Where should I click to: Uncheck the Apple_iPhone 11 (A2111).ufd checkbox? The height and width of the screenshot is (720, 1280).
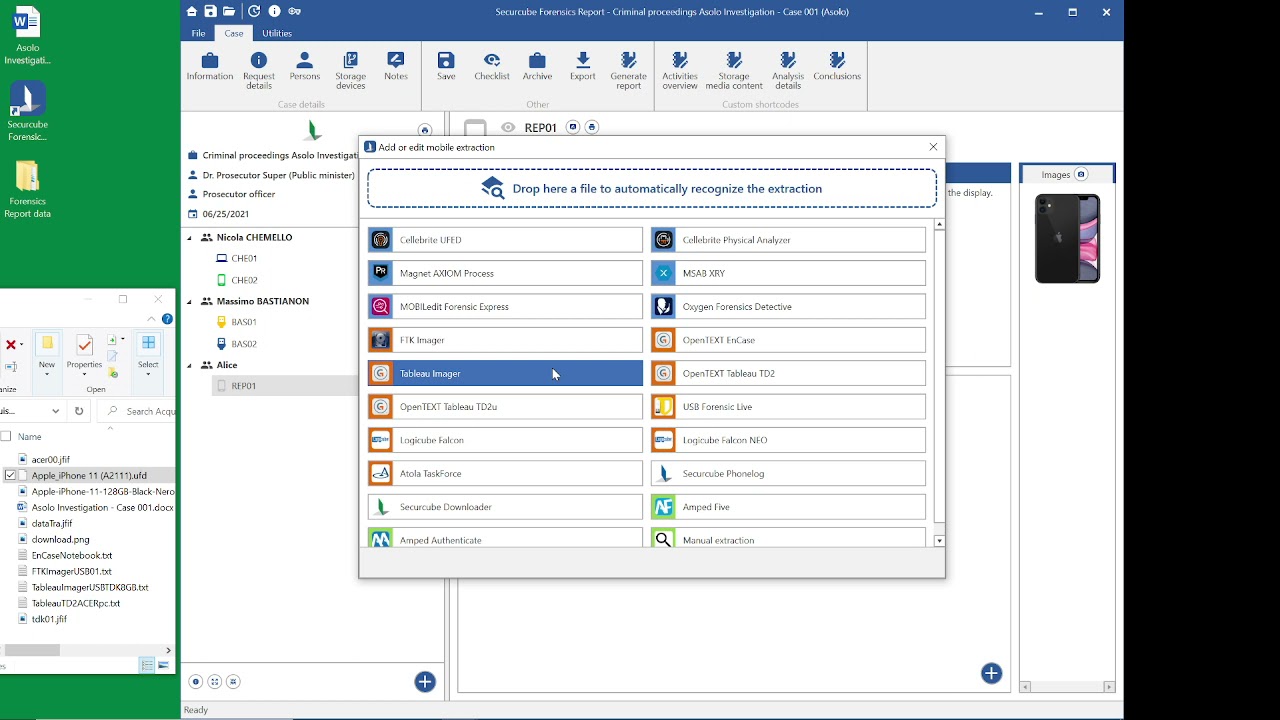pos(11,476)
